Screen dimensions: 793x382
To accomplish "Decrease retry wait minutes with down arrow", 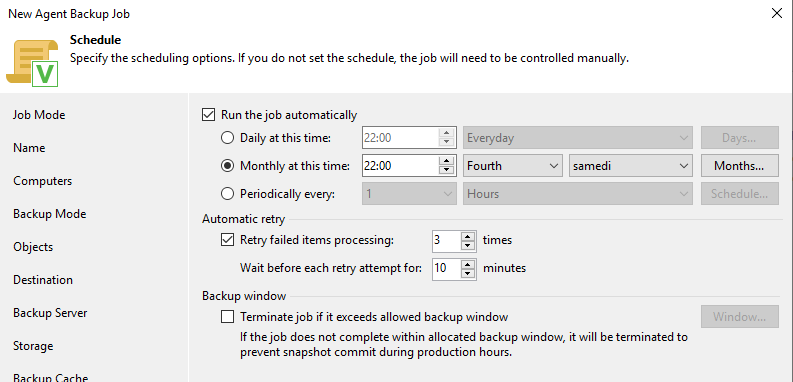I will point(468,274).
